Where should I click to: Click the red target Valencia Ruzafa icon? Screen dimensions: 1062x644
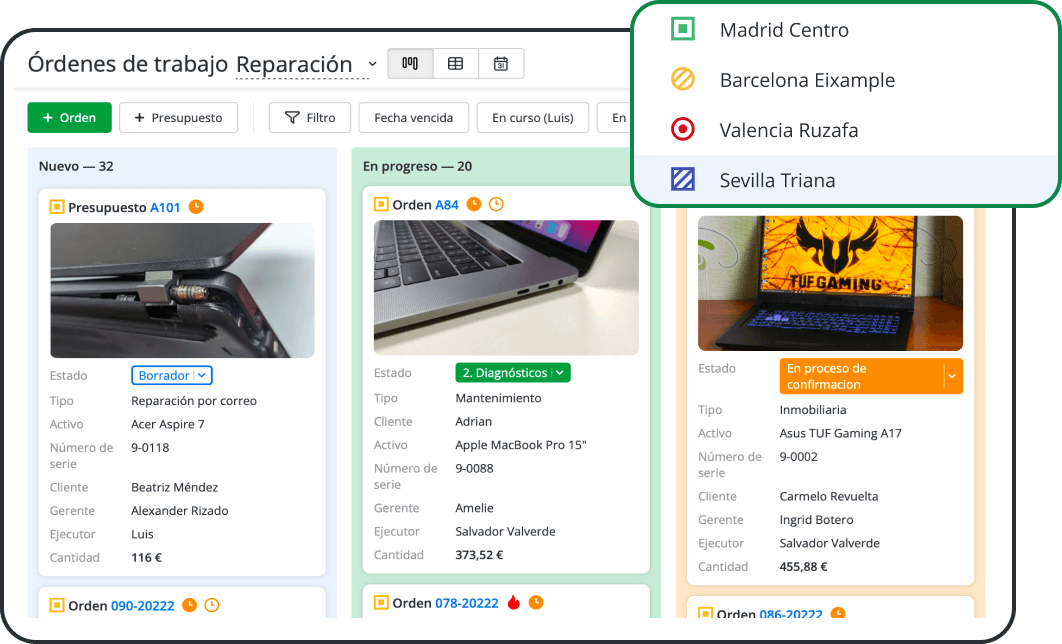click(x=683, y=129)
